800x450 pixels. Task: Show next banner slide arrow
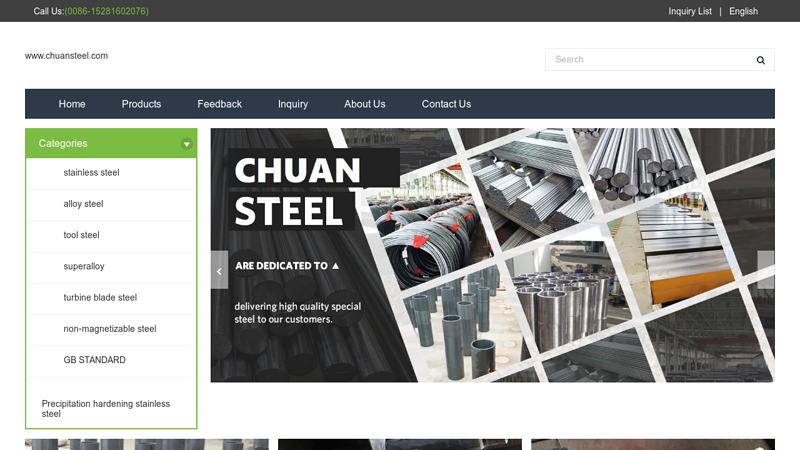(x=766, y=270)
